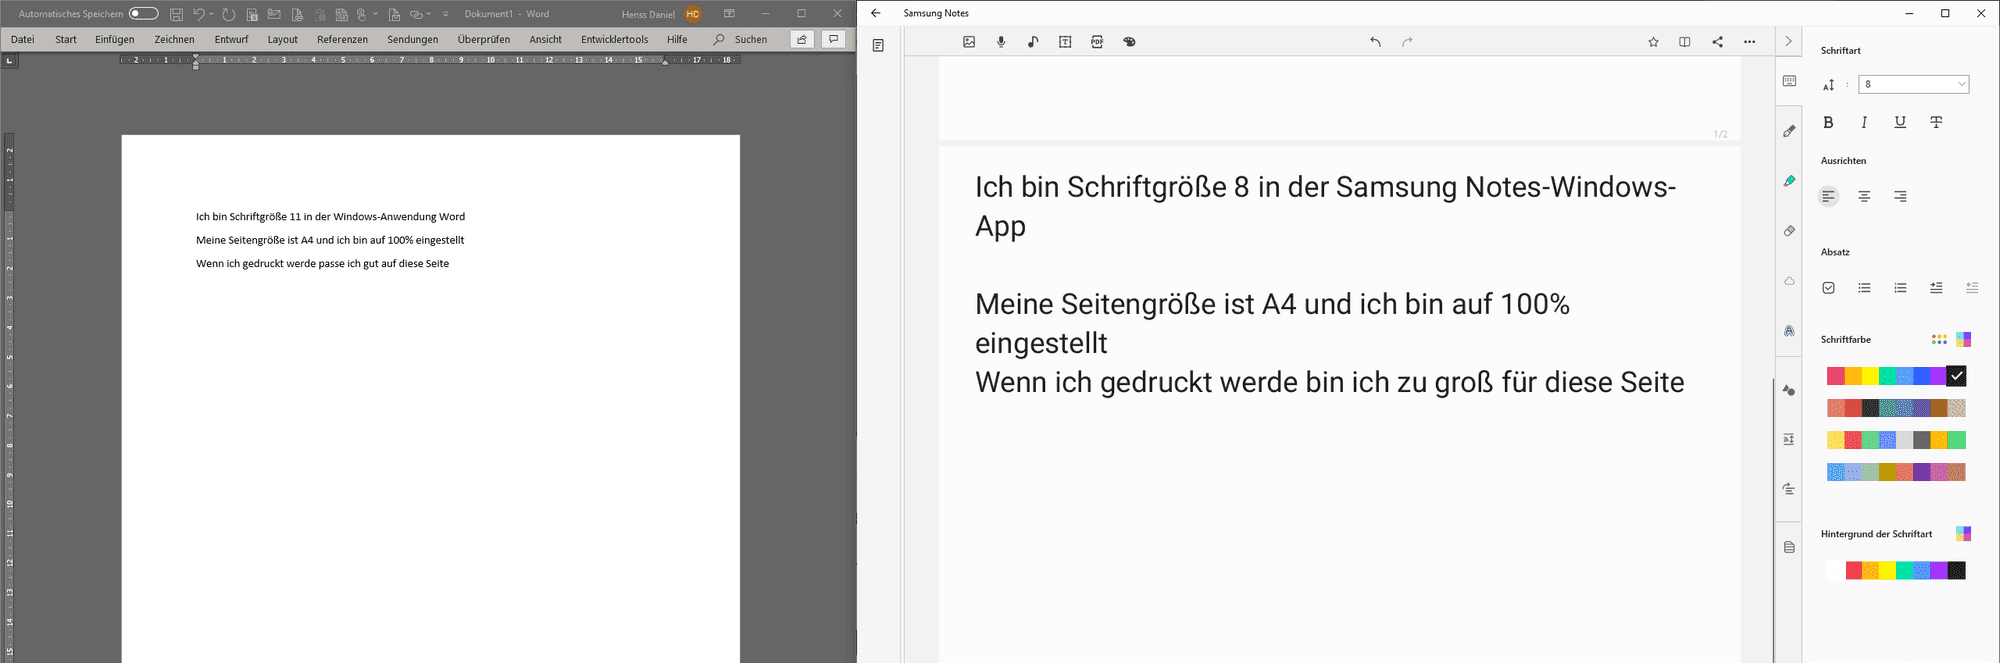Start voice recording with the microphone icon

[x=1001, y=42]
